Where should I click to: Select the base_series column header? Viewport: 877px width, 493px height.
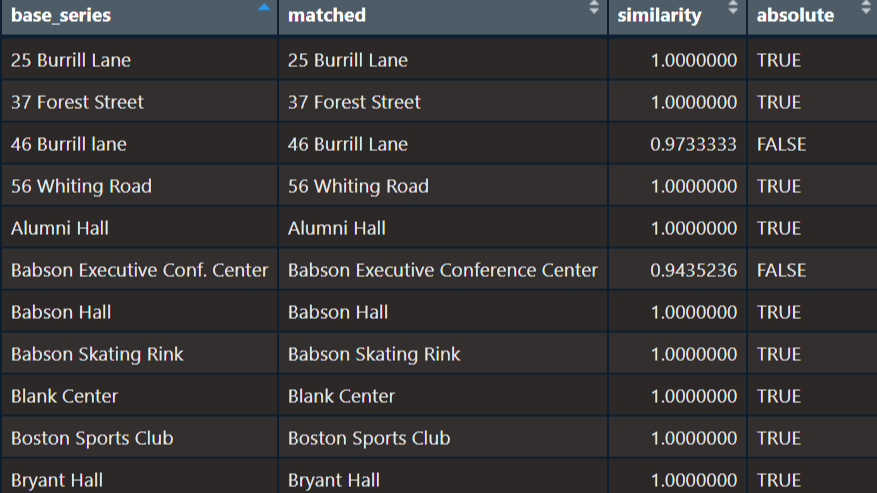(x=140, y=16)
